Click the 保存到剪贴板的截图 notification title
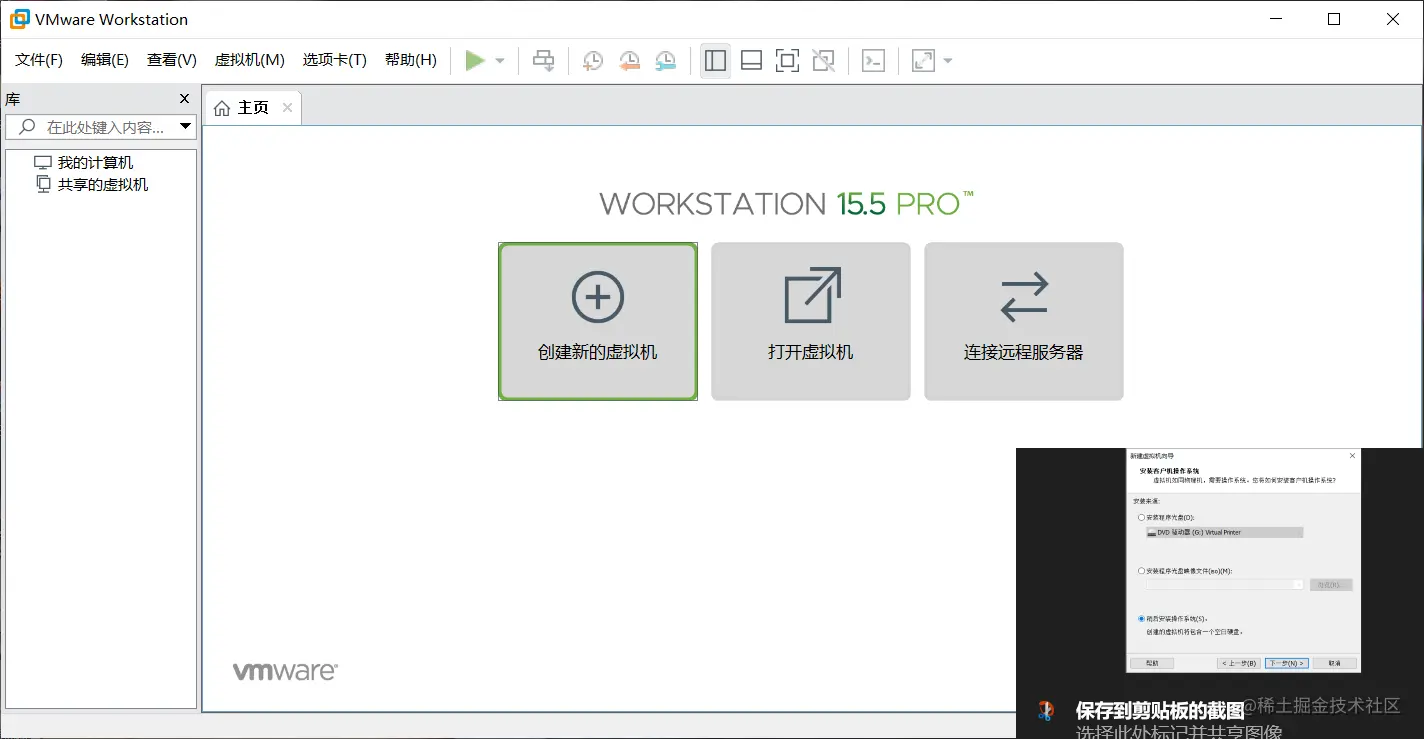The width and height of the screenshot is (1424, 739). click(1160, 710)
